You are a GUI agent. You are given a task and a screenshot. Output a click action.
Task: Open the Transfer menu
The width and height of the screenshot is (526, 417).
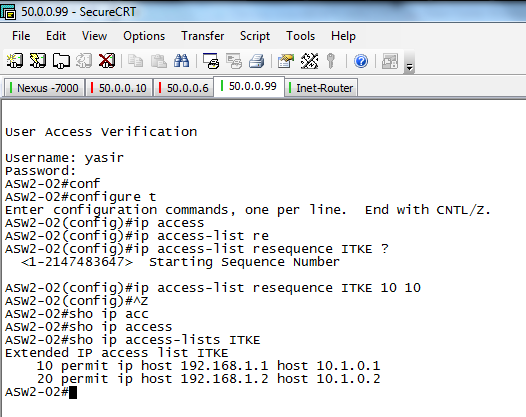(203, 36)
